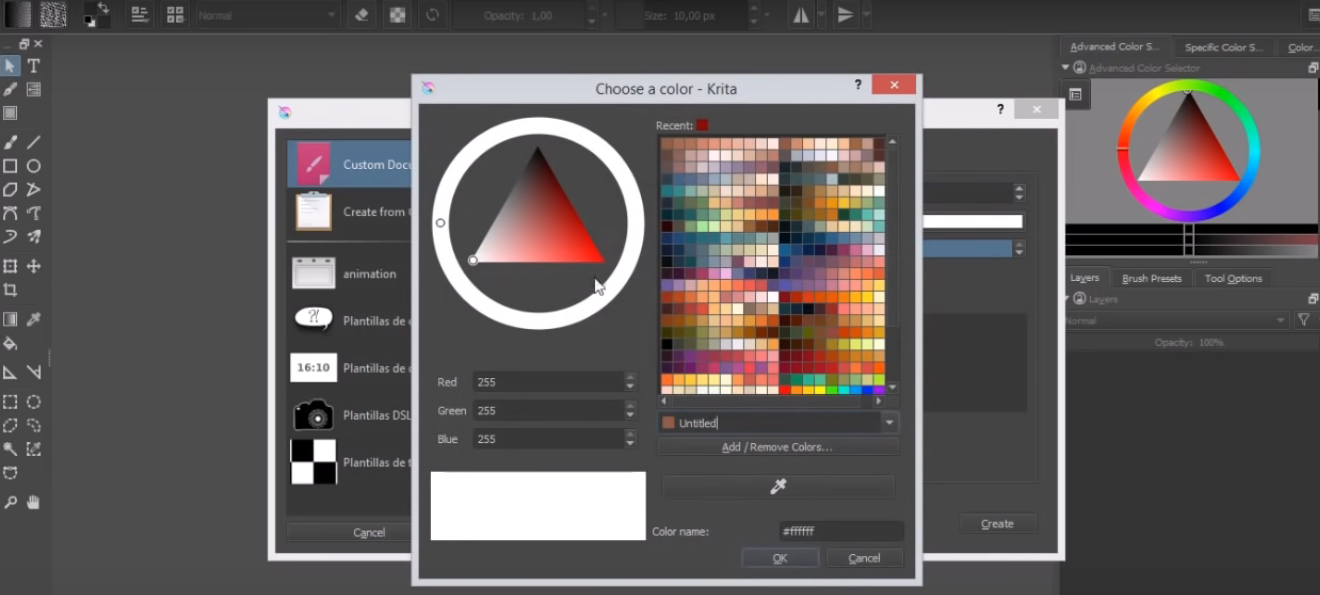Select the Transform tool

coord(10,266)
